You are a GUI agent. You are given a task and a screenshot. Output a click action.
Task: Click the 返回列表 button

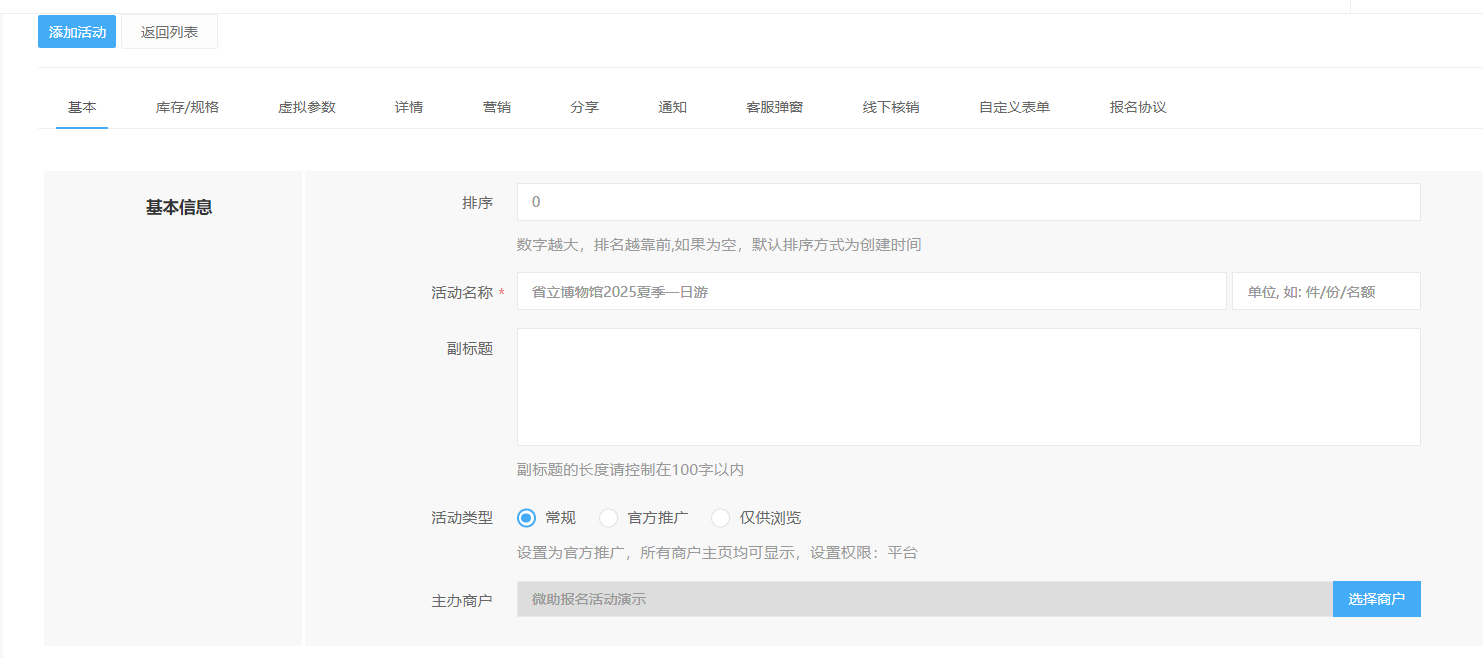coord(168,31)
